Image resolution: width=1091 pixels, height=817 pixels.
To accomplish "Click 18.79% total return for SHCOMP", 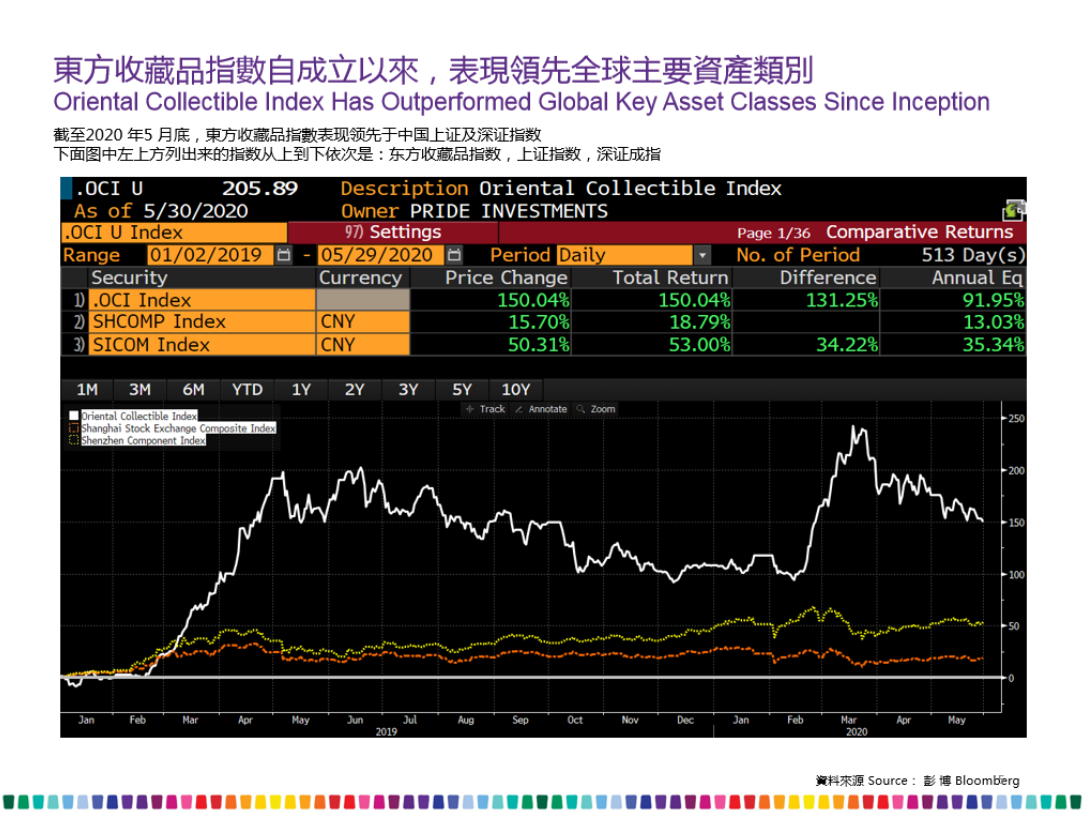I will tap(699, 322).
